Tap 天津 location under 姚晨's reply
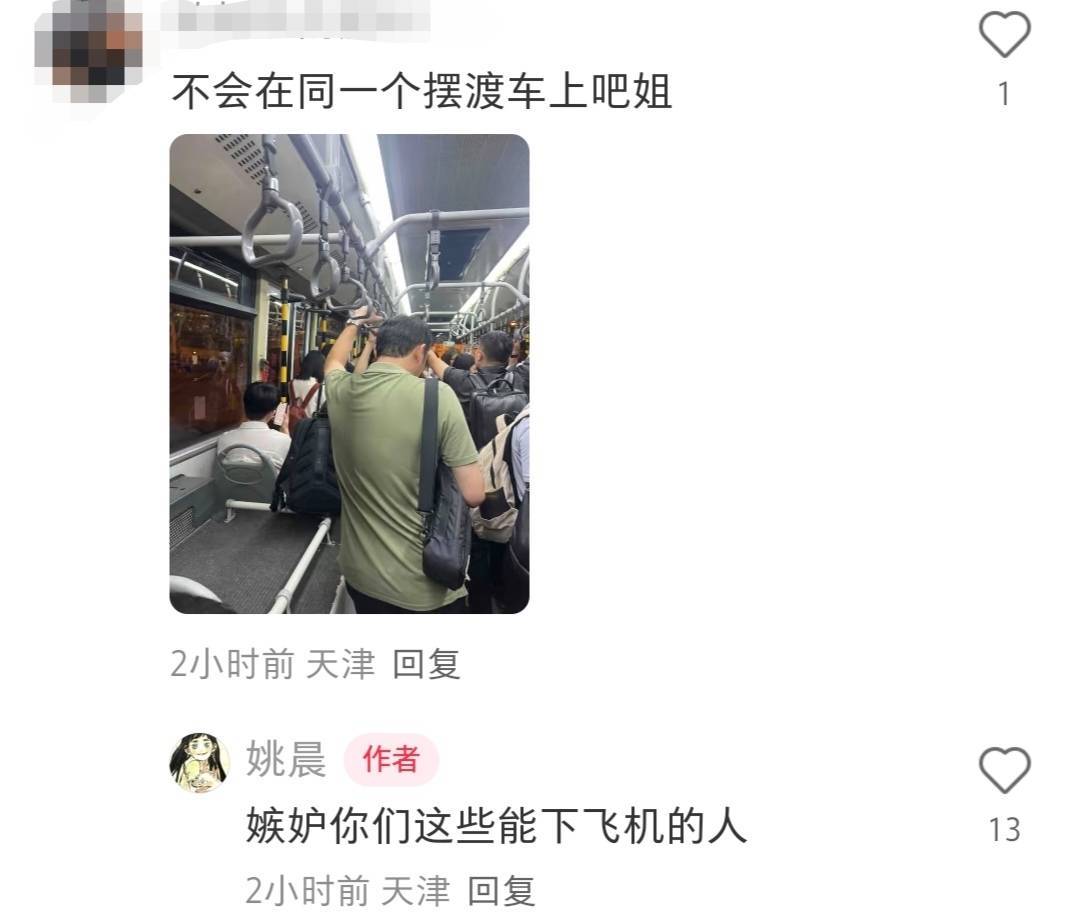1077x916 pixels. click(x=416, y=891)
